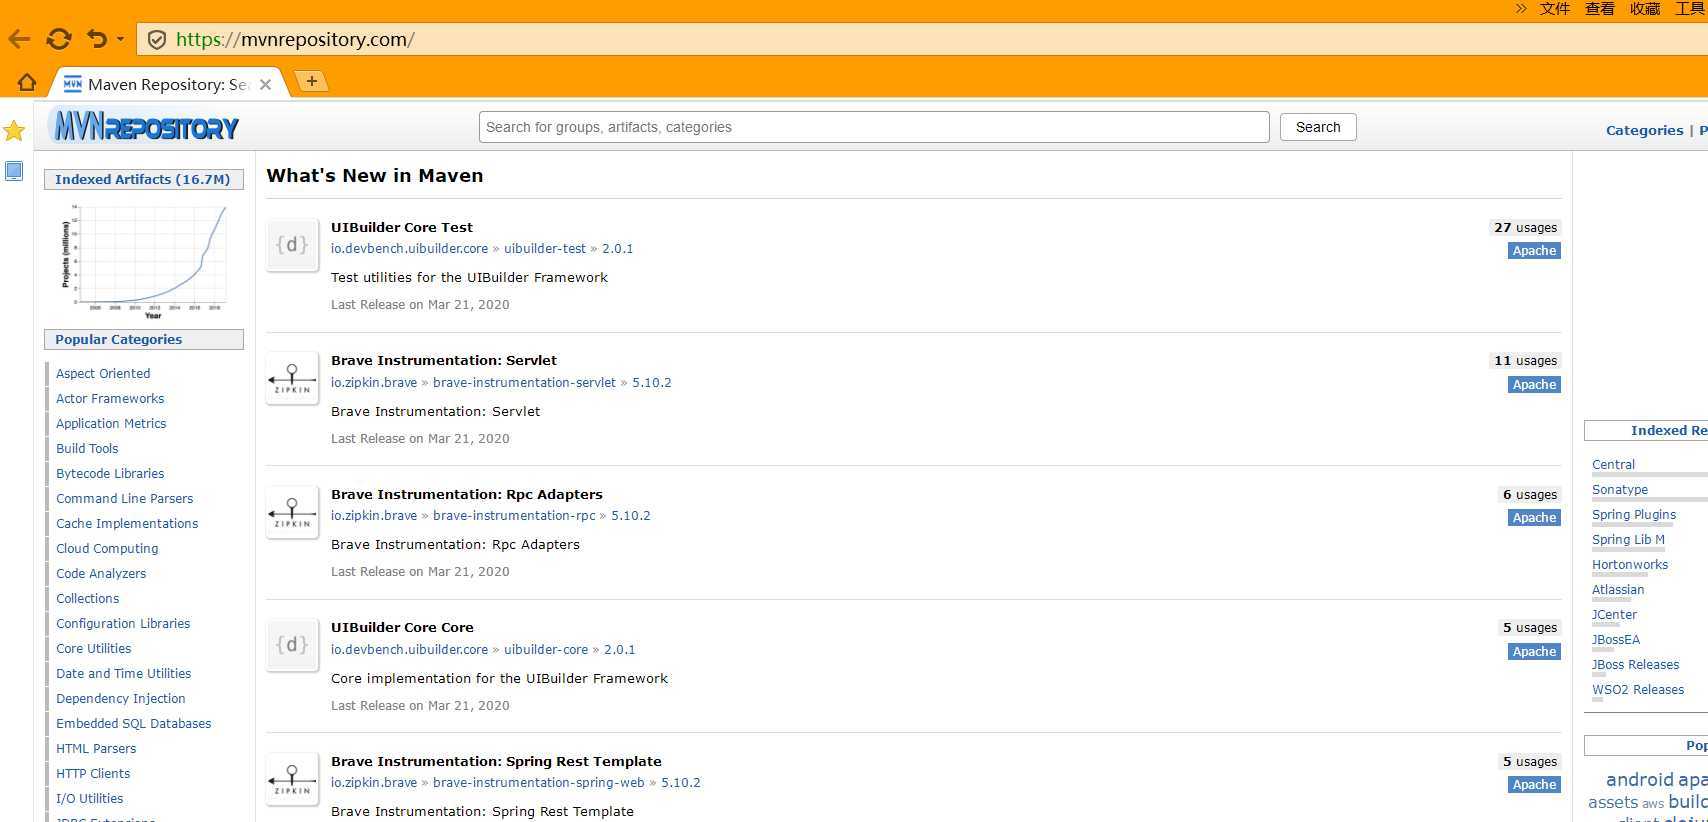Viewport: 1708px width, 822px height.
Task: Open the brave-instrumentation-rpc artifact link
Action: (x=514, y=516)
